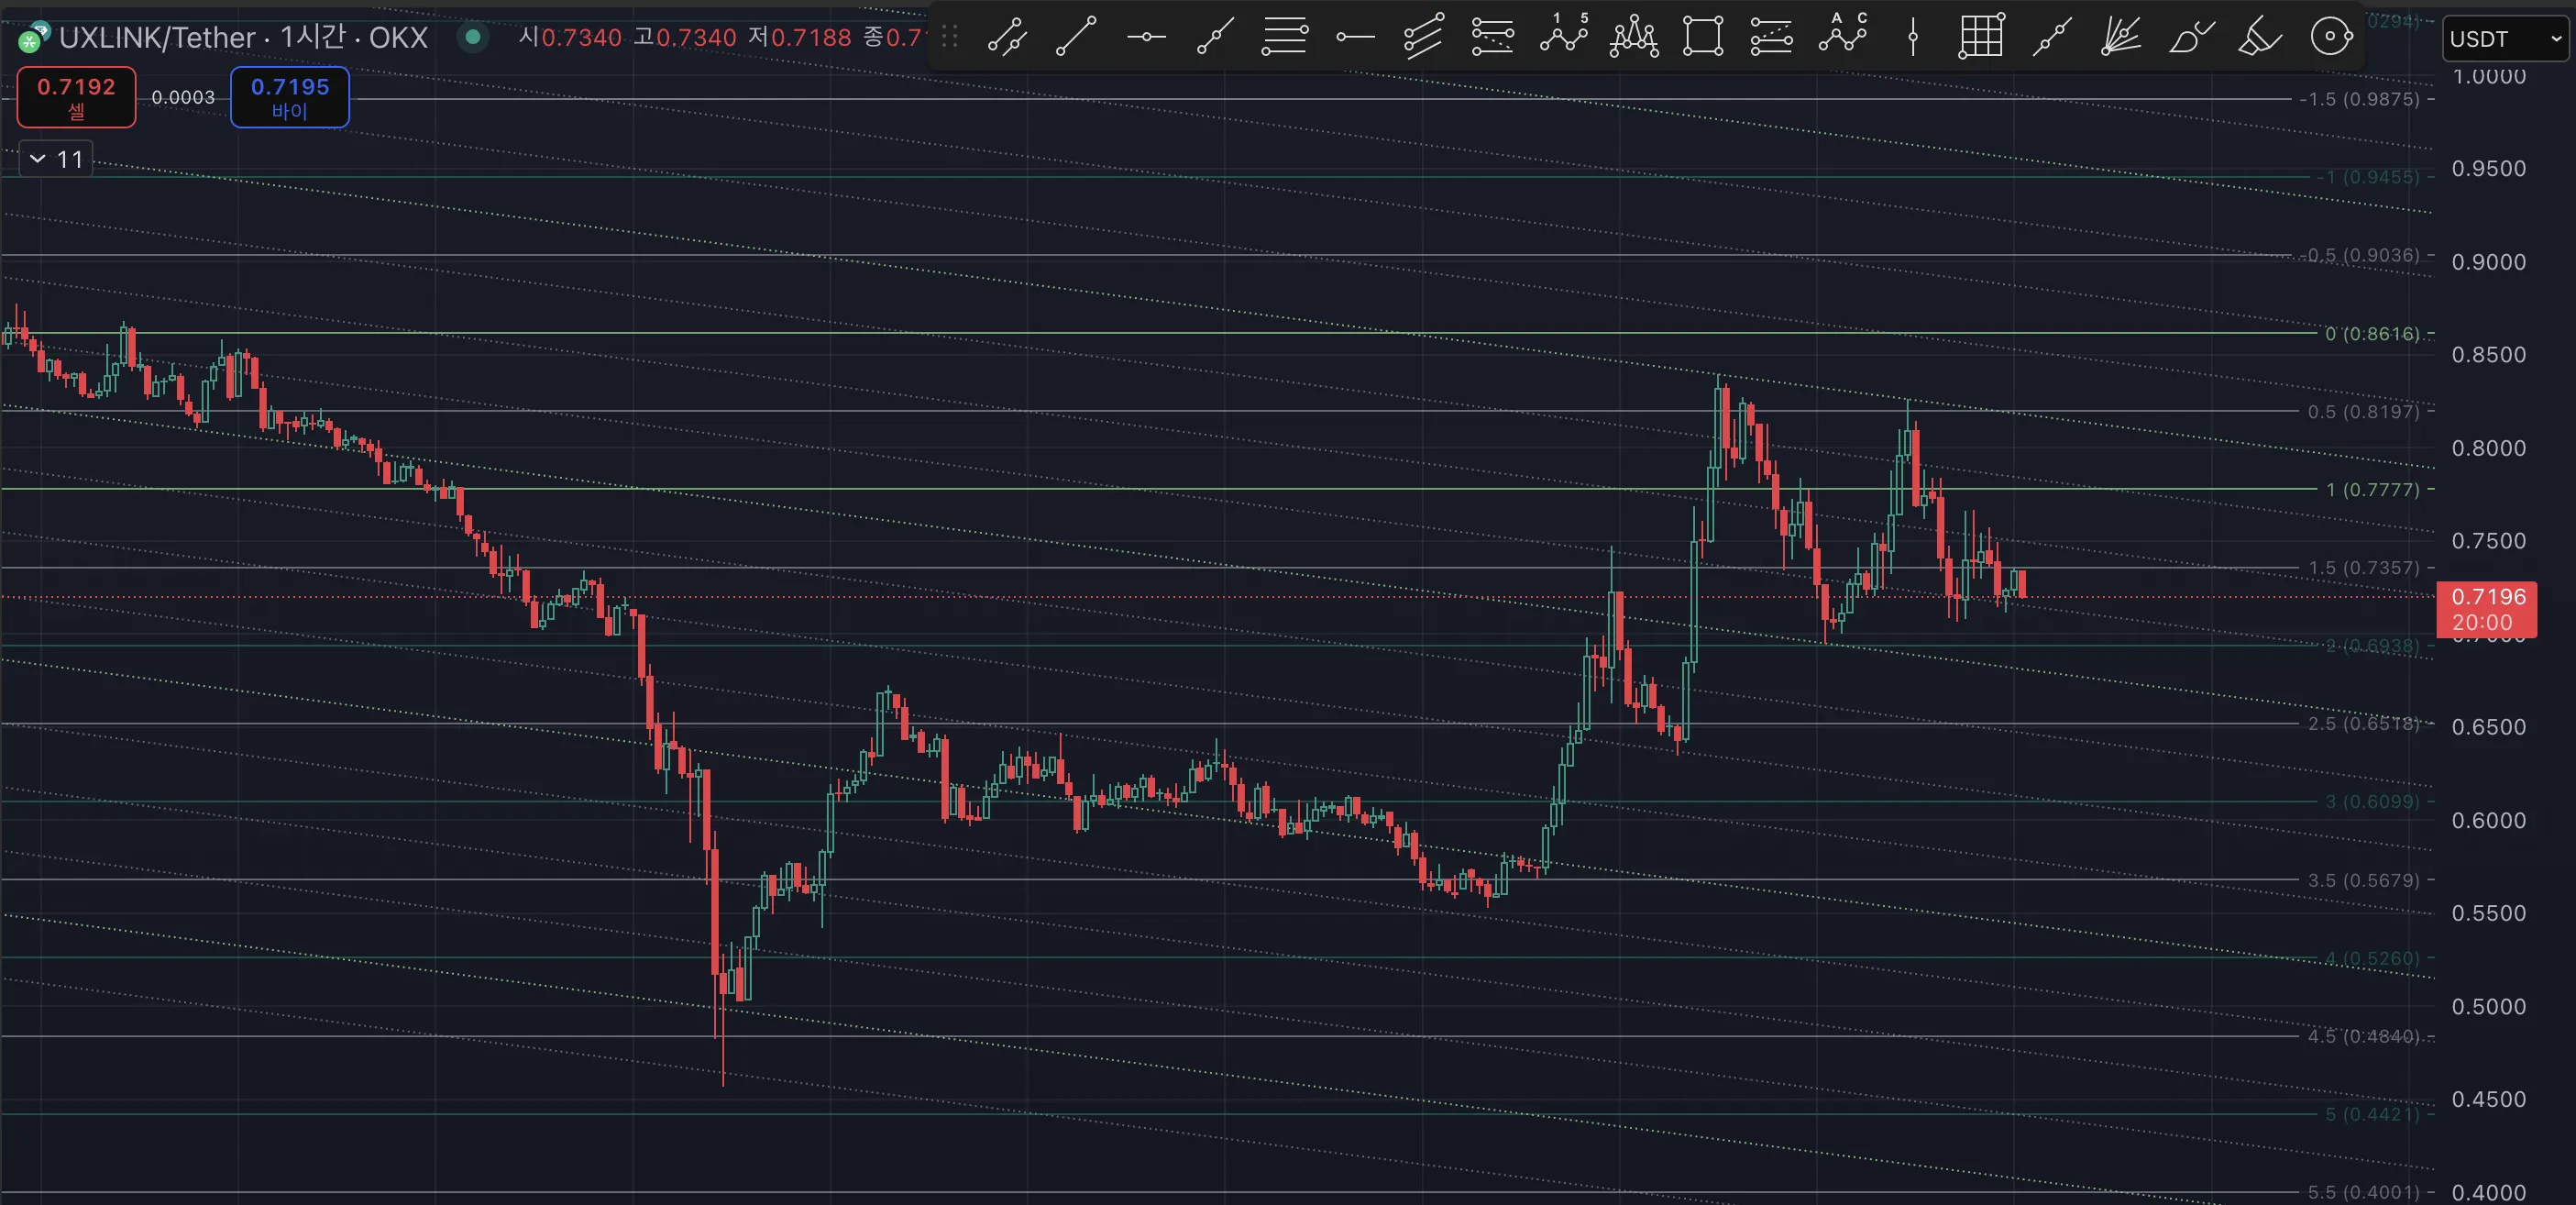Collapse the indicator legend showing 11

(56, 159)
